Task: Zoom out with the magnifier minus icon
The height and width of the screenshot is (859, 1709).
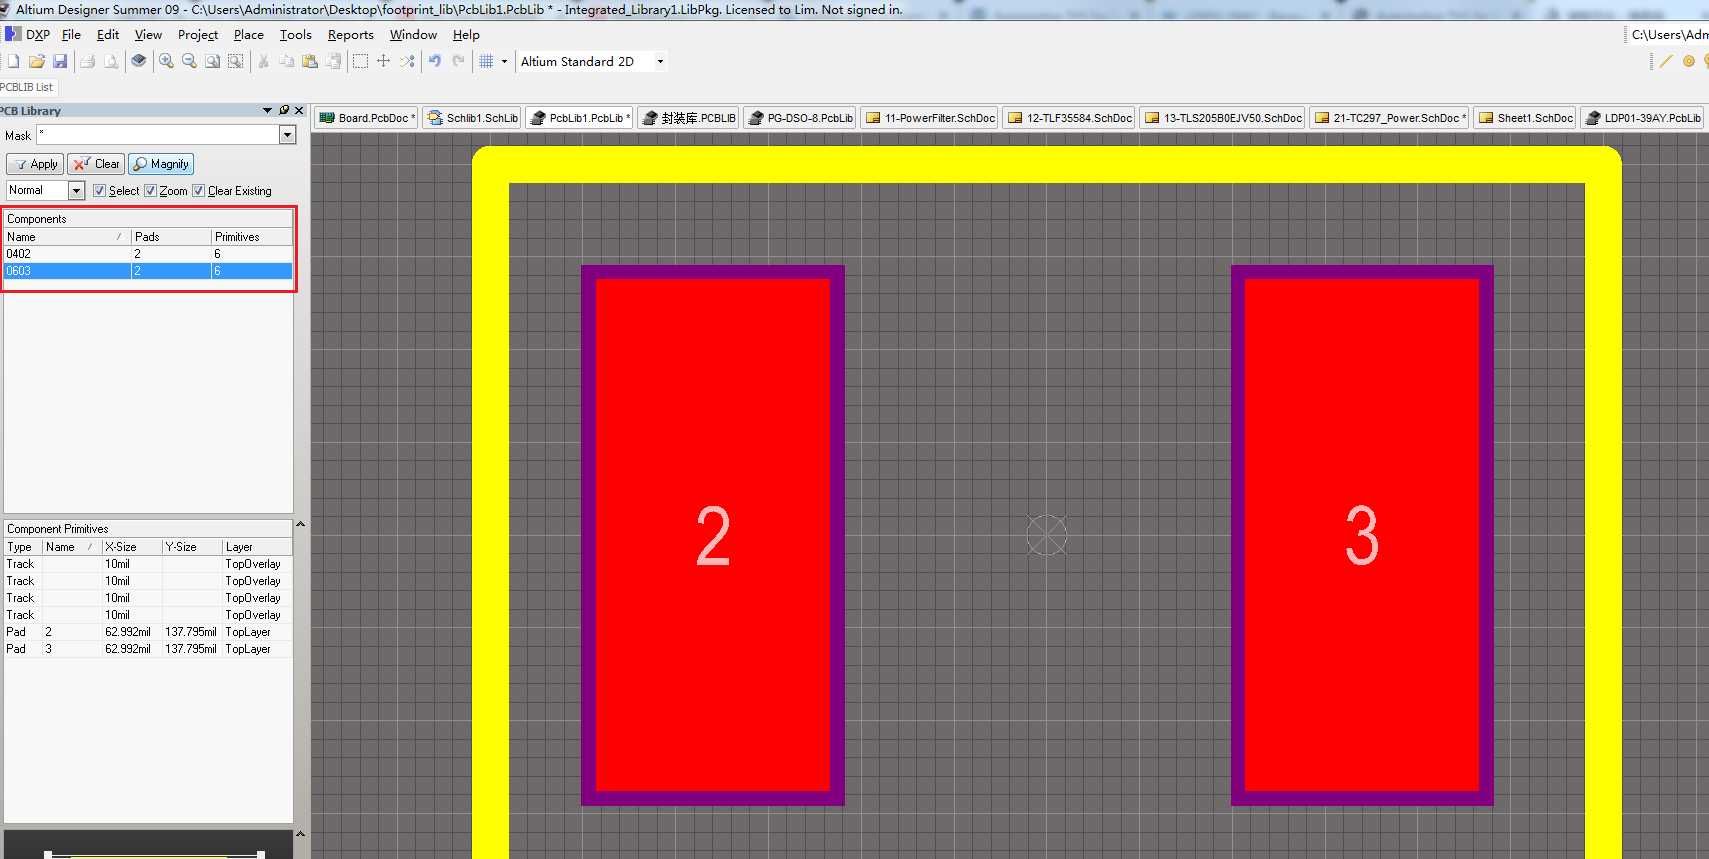Action: [189, 61]
